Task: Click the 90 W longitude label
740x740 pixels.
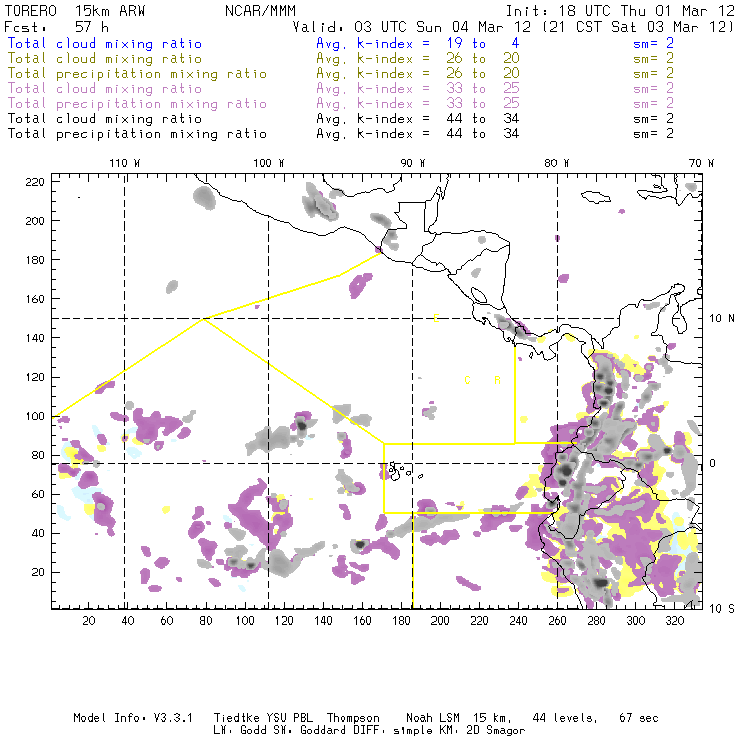Action: [412, 163]
